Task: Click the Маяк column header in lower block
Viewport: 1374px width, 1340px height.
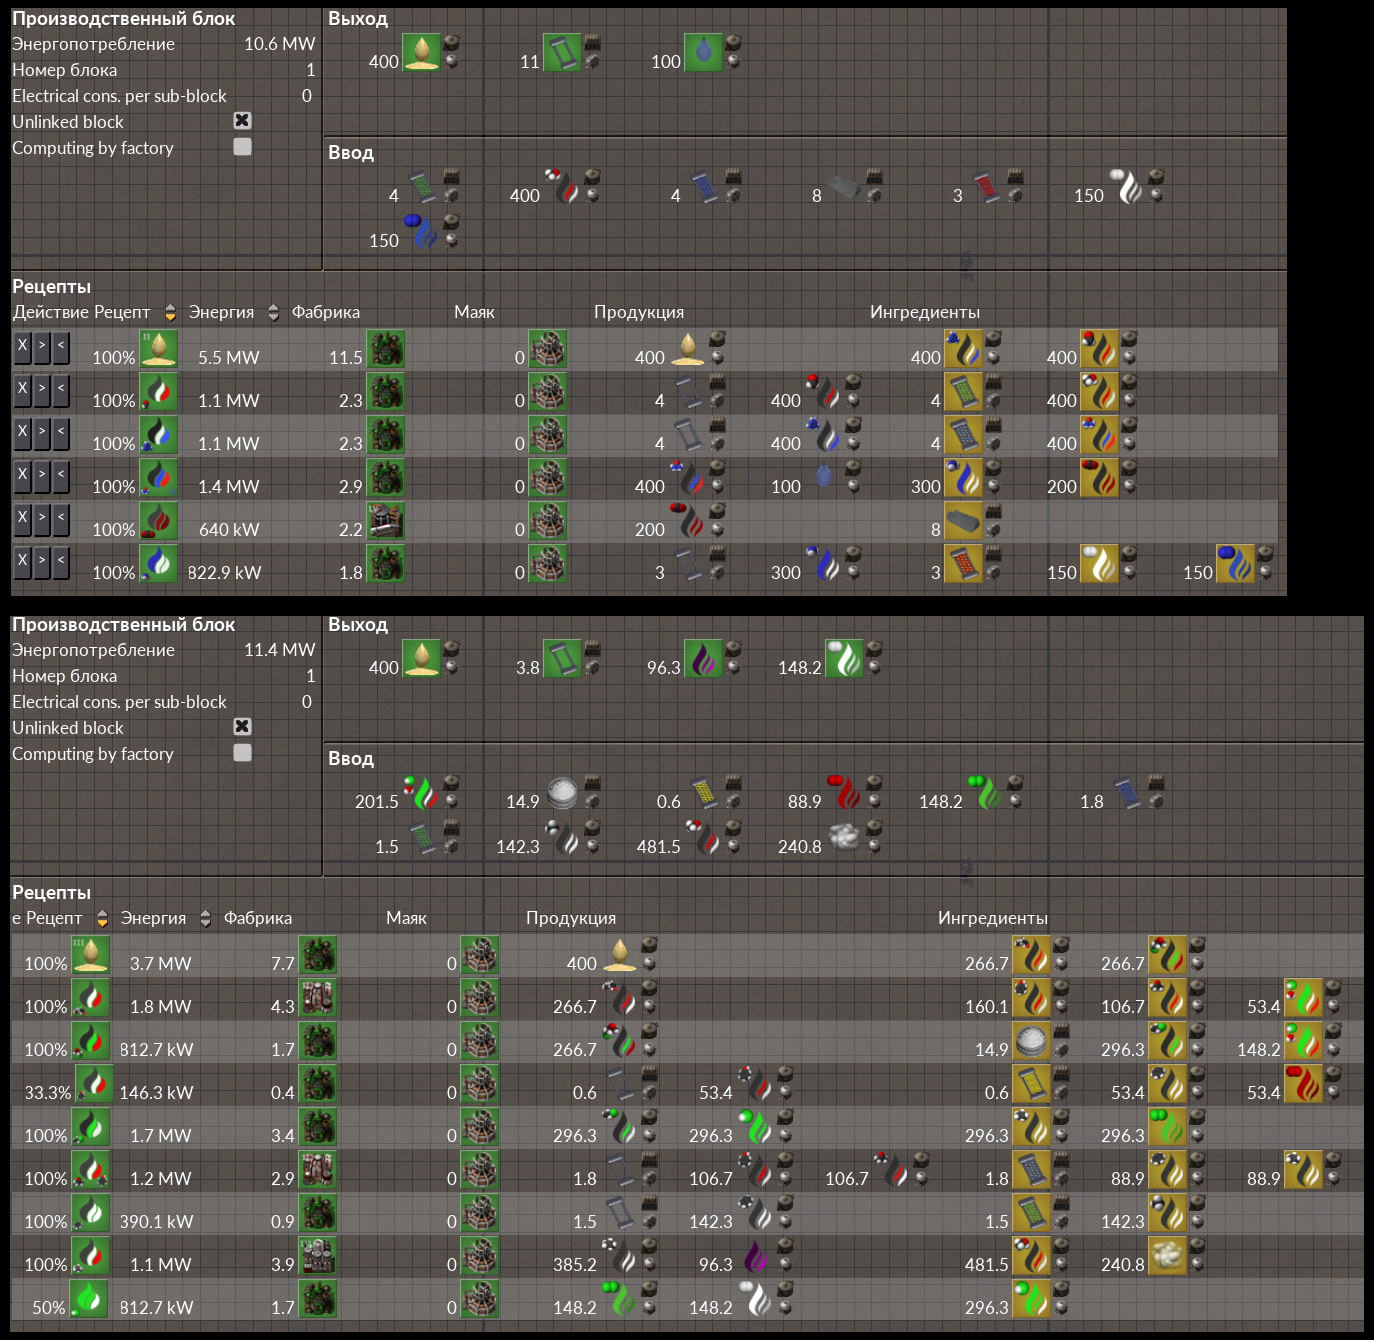Action: click(x=406, y=918)
